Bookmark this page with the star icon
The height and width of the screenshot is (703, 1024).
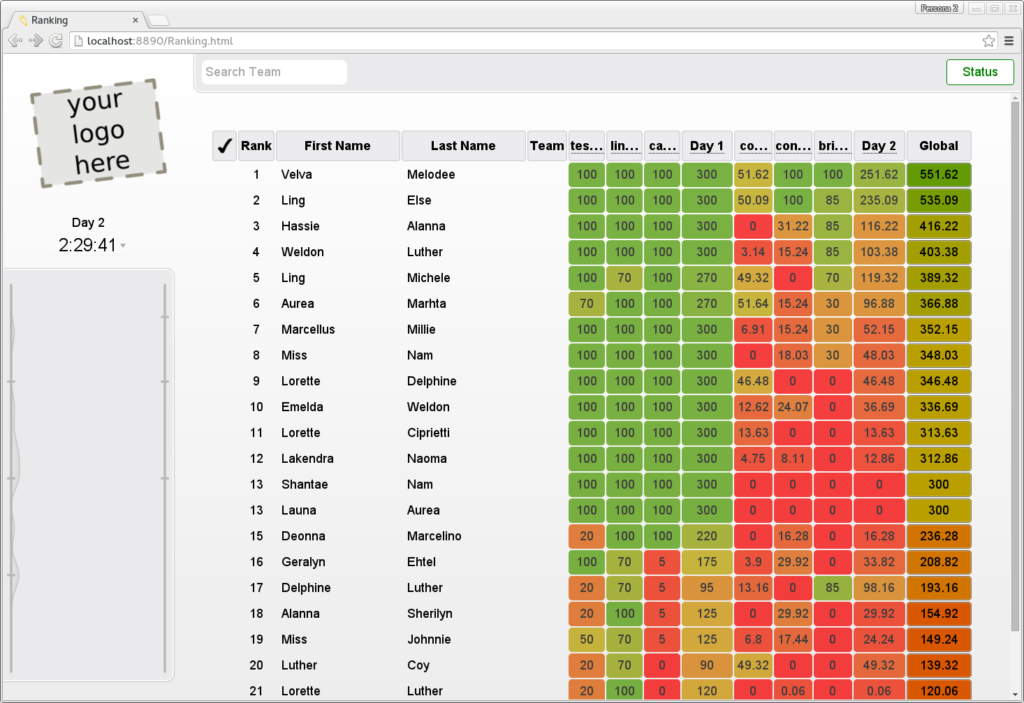pos(988,41)
